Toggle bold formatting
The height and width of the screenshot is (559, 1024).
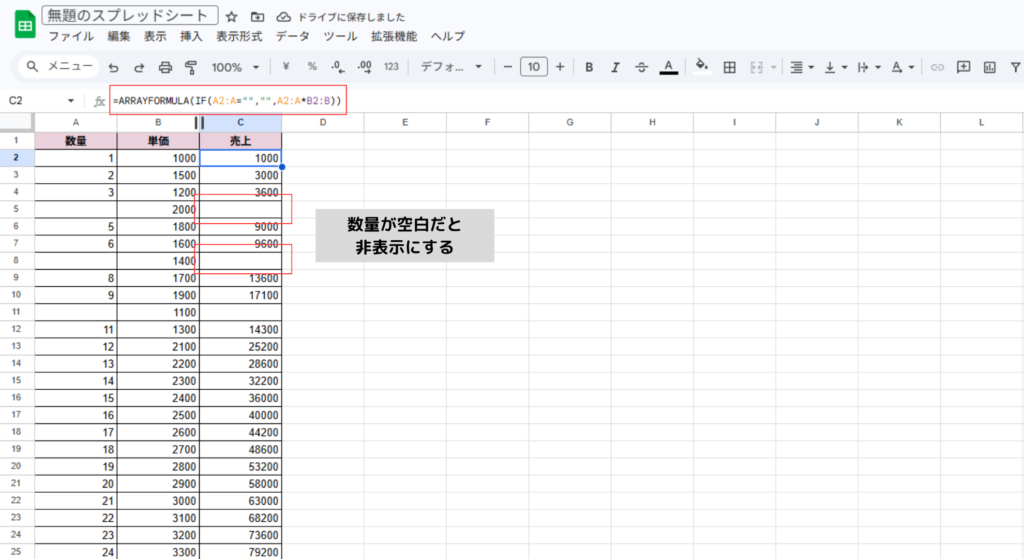click(589, 67)
